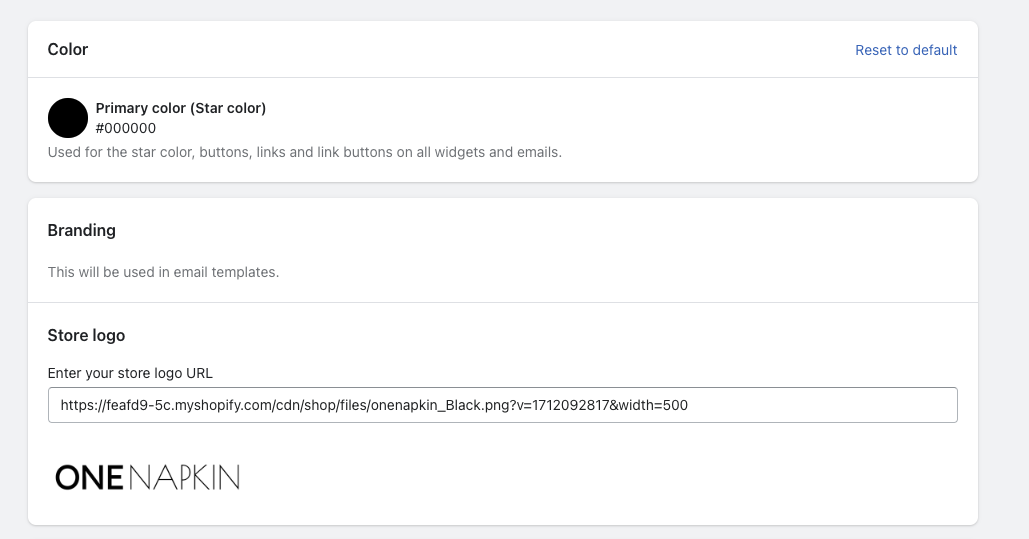Click the Branding section heading
1029x539 pixels.
click(x=82, y=230)
